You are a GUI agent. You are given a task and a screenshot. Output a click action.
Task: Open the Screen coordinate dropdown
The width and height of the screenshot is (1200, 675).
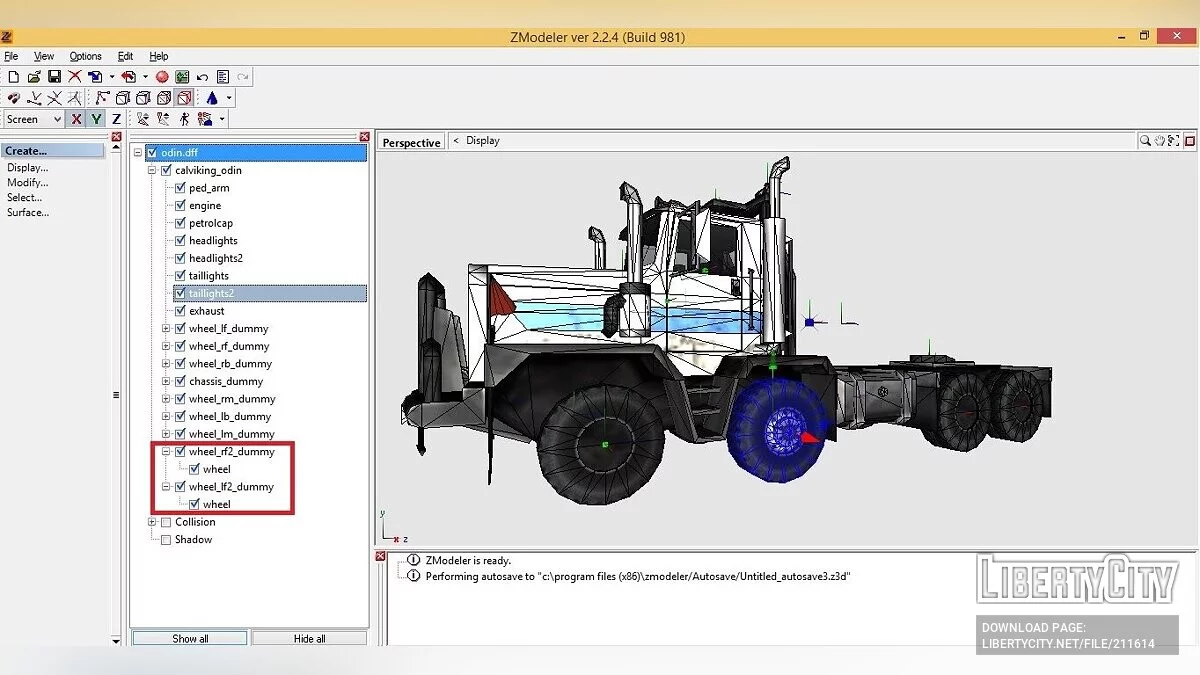(x=56, y=119)
